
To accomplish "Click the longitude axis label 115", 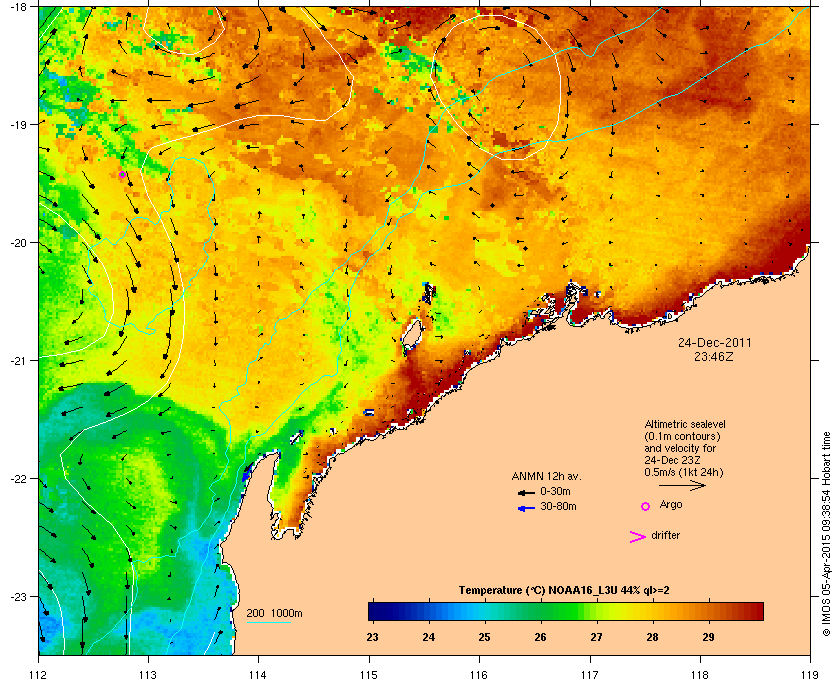I will pos(369,674).
